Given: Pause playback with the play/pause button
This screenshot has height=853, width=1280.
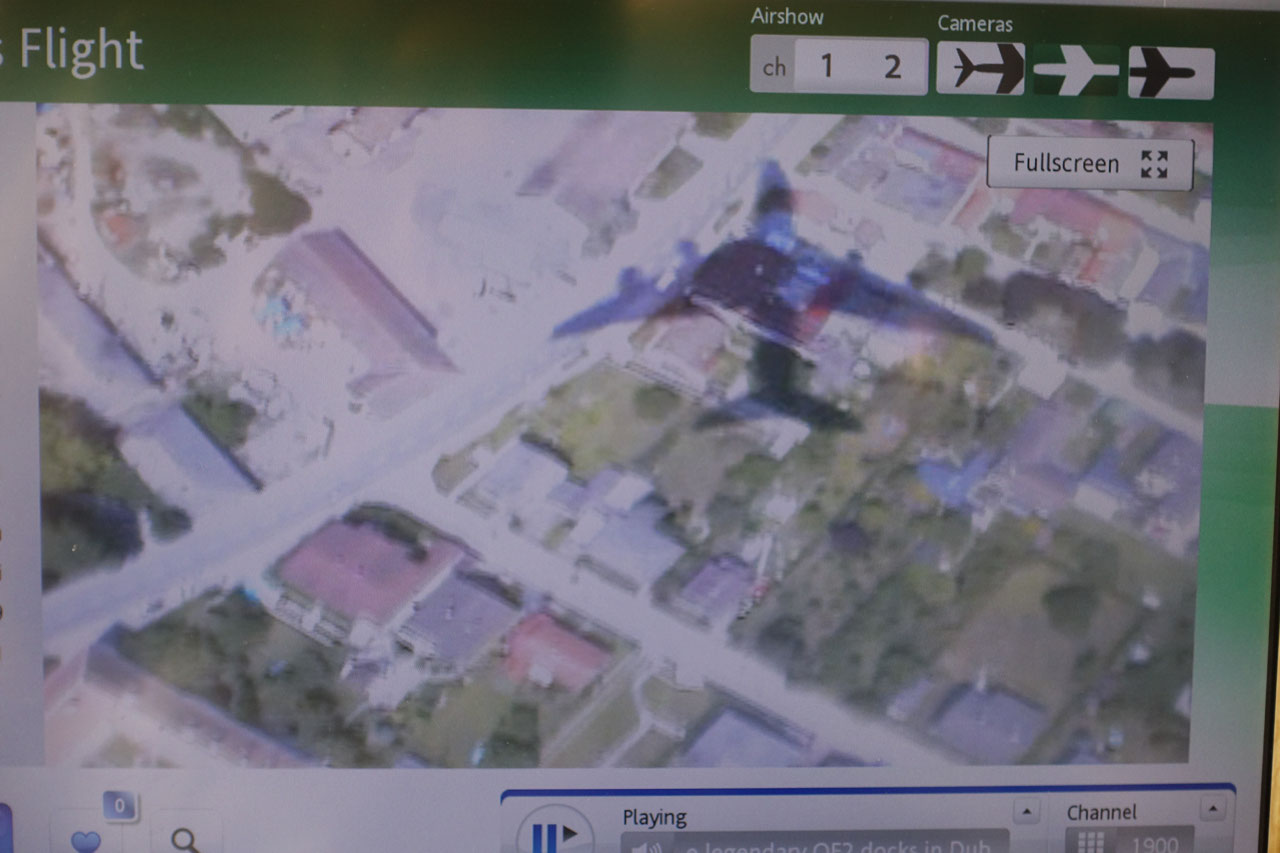Looking at the screenshot, I should pyautogui.click(x=555, y=832).
